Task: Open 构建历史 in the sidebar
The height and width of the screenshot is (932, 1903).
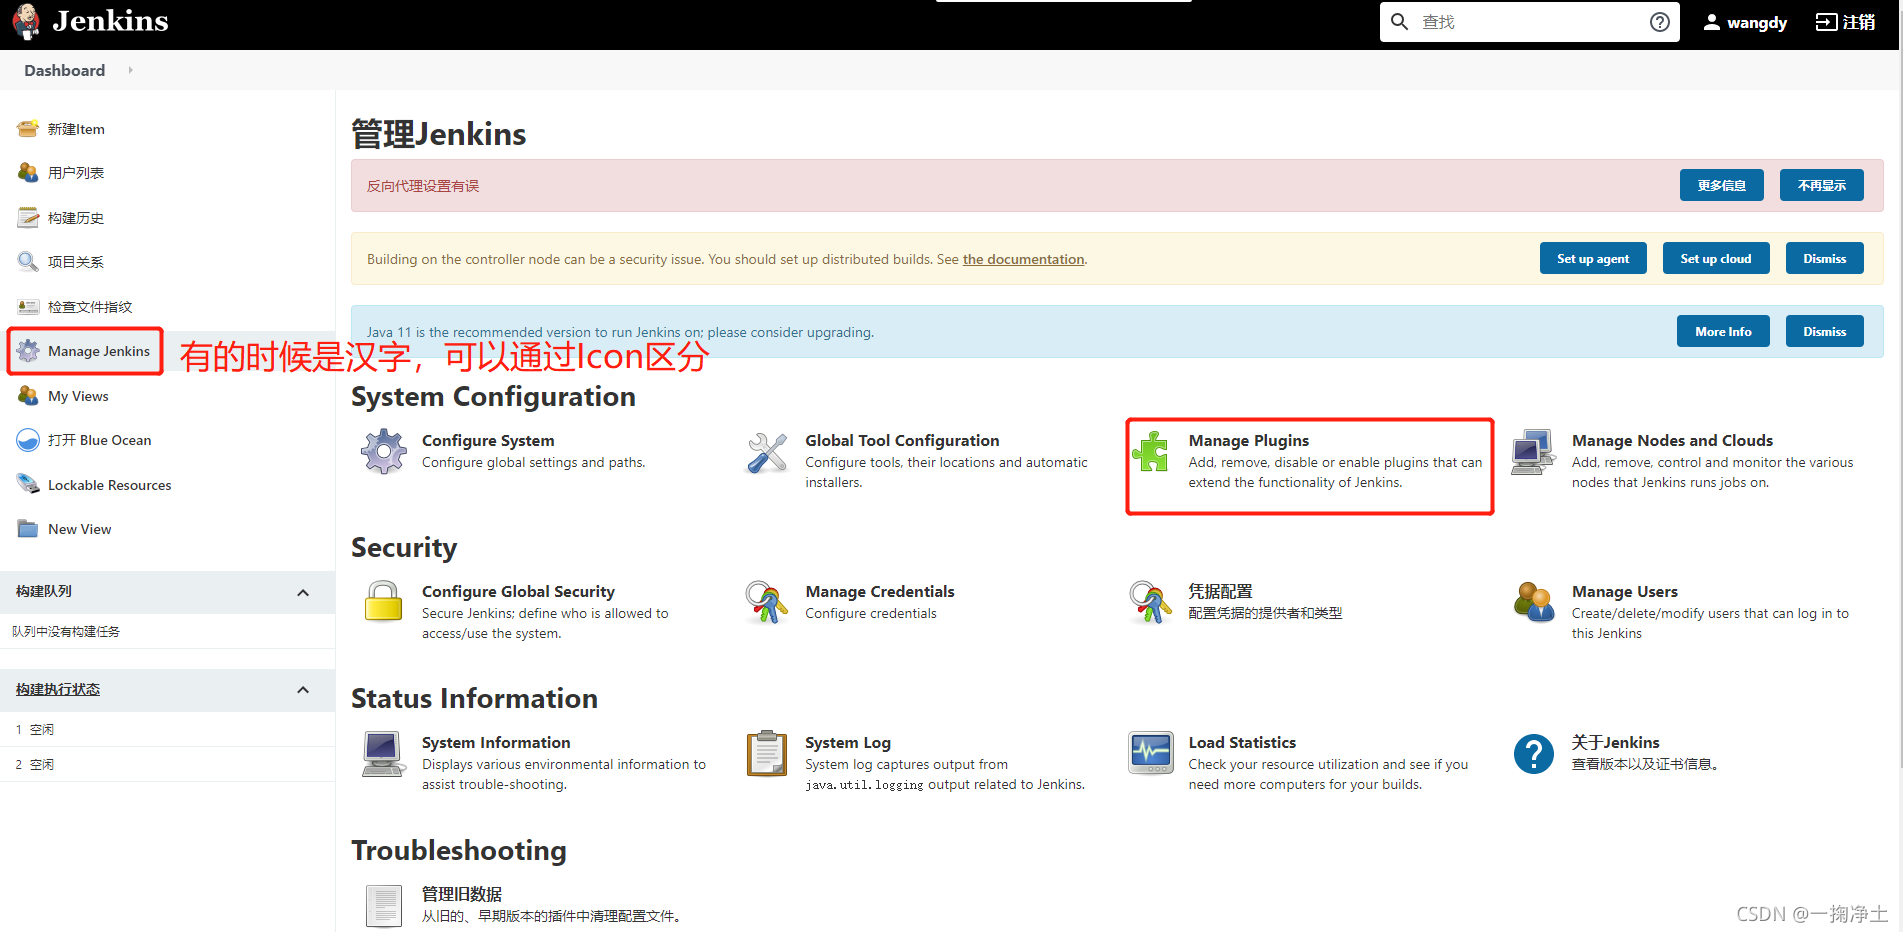Action: tap(76, 217)
